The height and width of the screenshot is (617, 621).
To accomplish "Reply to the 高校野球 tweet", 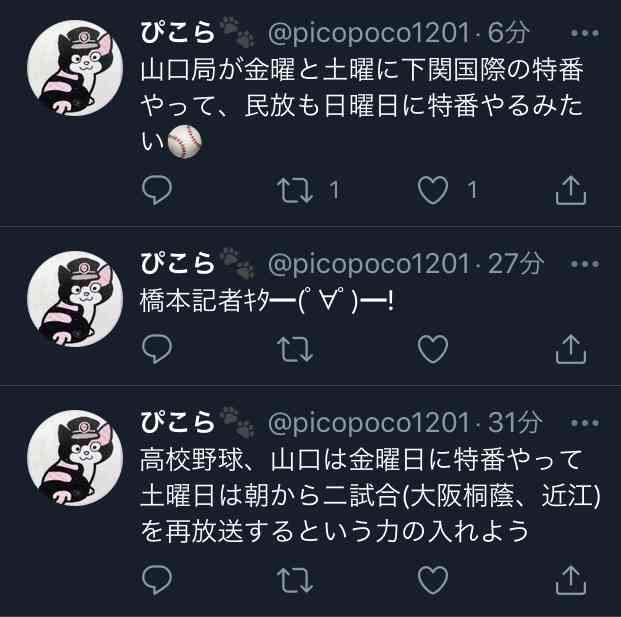I will pos(157,580).
